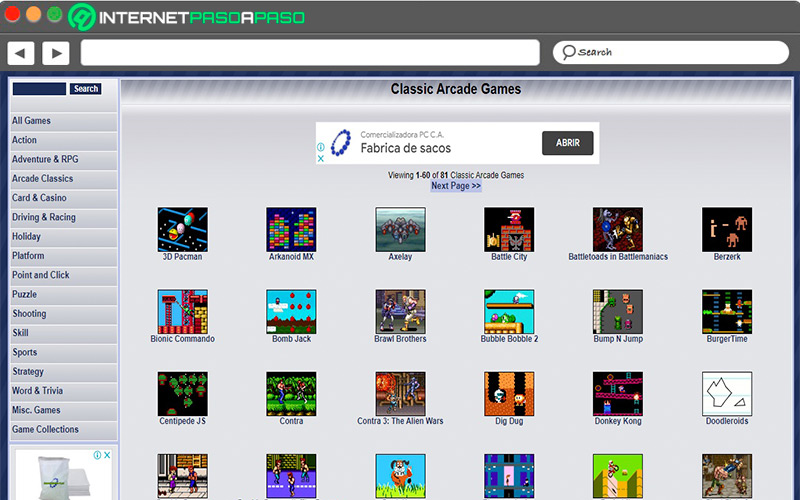Viewport: 800px width, 500px height.
Task: Open the Bionic Commando game icon
Action: click(182, 312)
